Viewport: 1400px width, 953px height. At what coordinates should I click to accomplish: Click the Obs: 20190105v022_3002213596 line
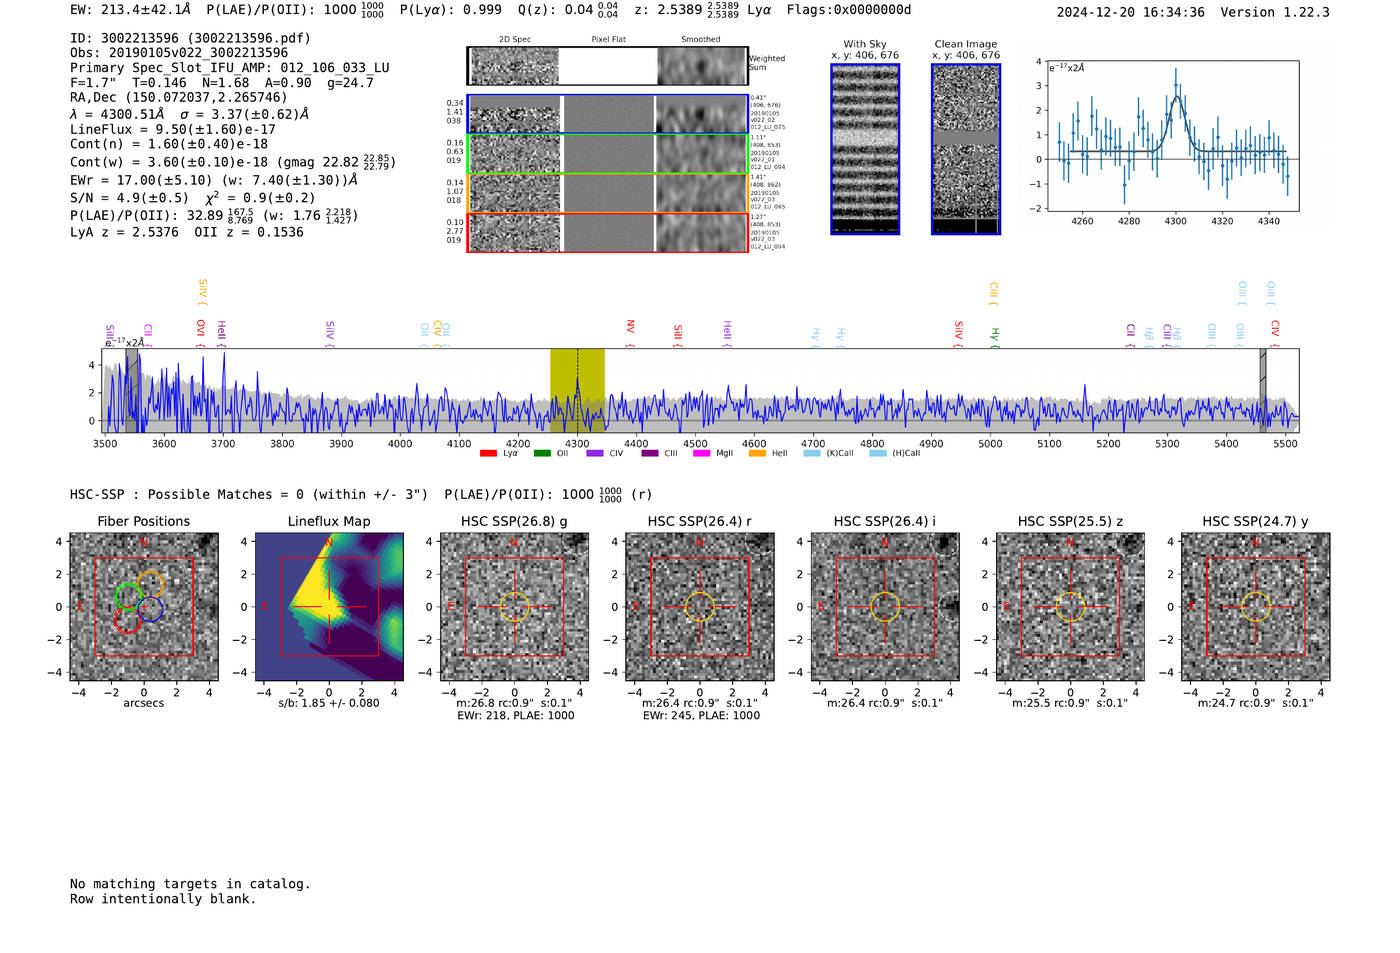point(179,53)
